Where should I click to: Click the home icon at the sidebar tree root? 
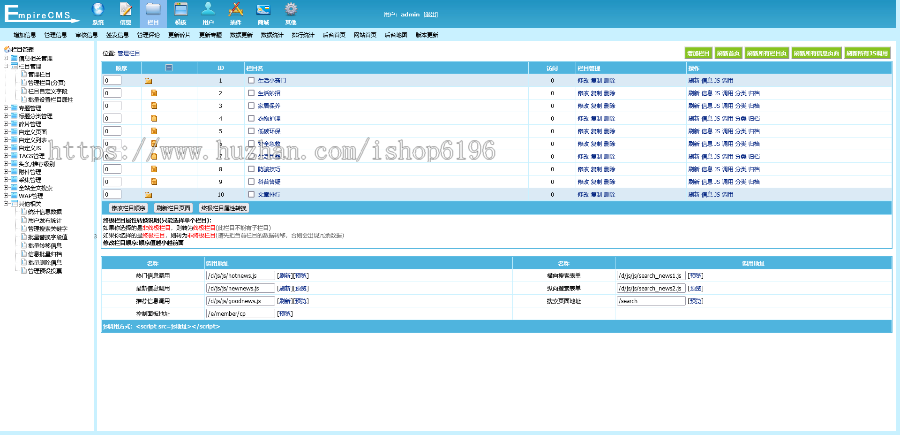(x=7, y=50)
